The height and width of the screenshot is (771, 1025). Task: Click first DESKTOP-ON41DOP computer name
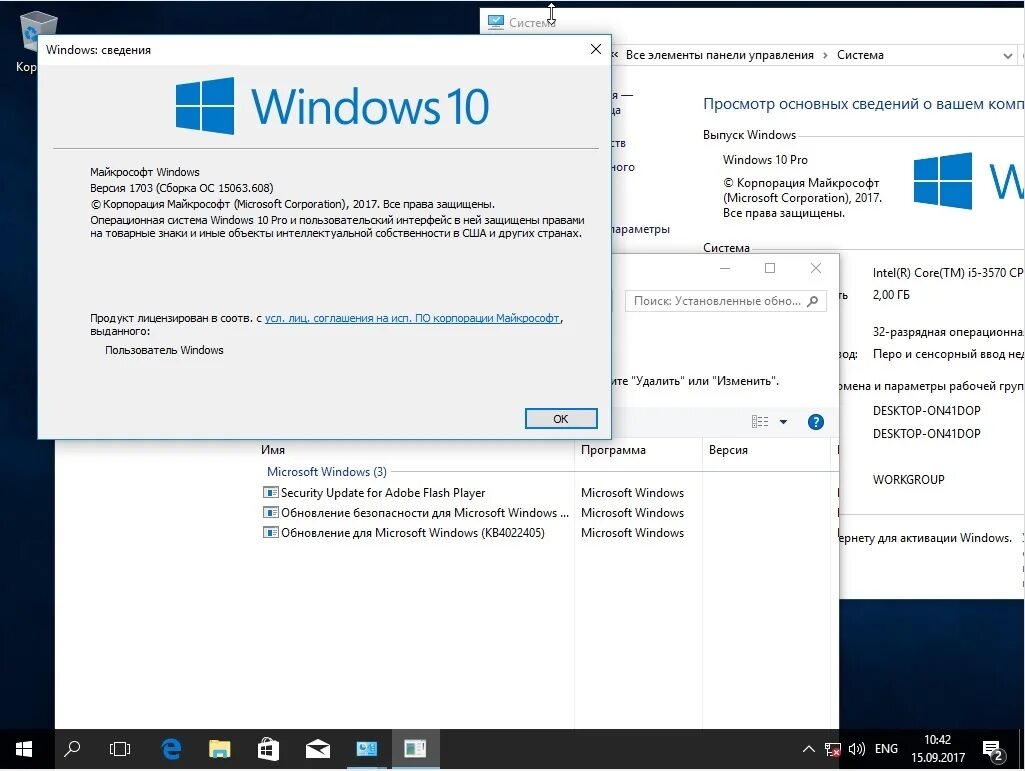926,411
